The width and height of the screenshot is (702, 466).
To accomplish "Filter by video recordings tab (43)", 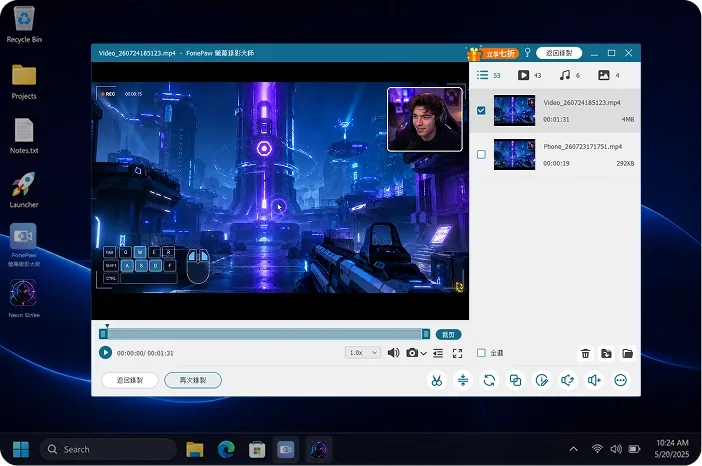I will 529,75.
